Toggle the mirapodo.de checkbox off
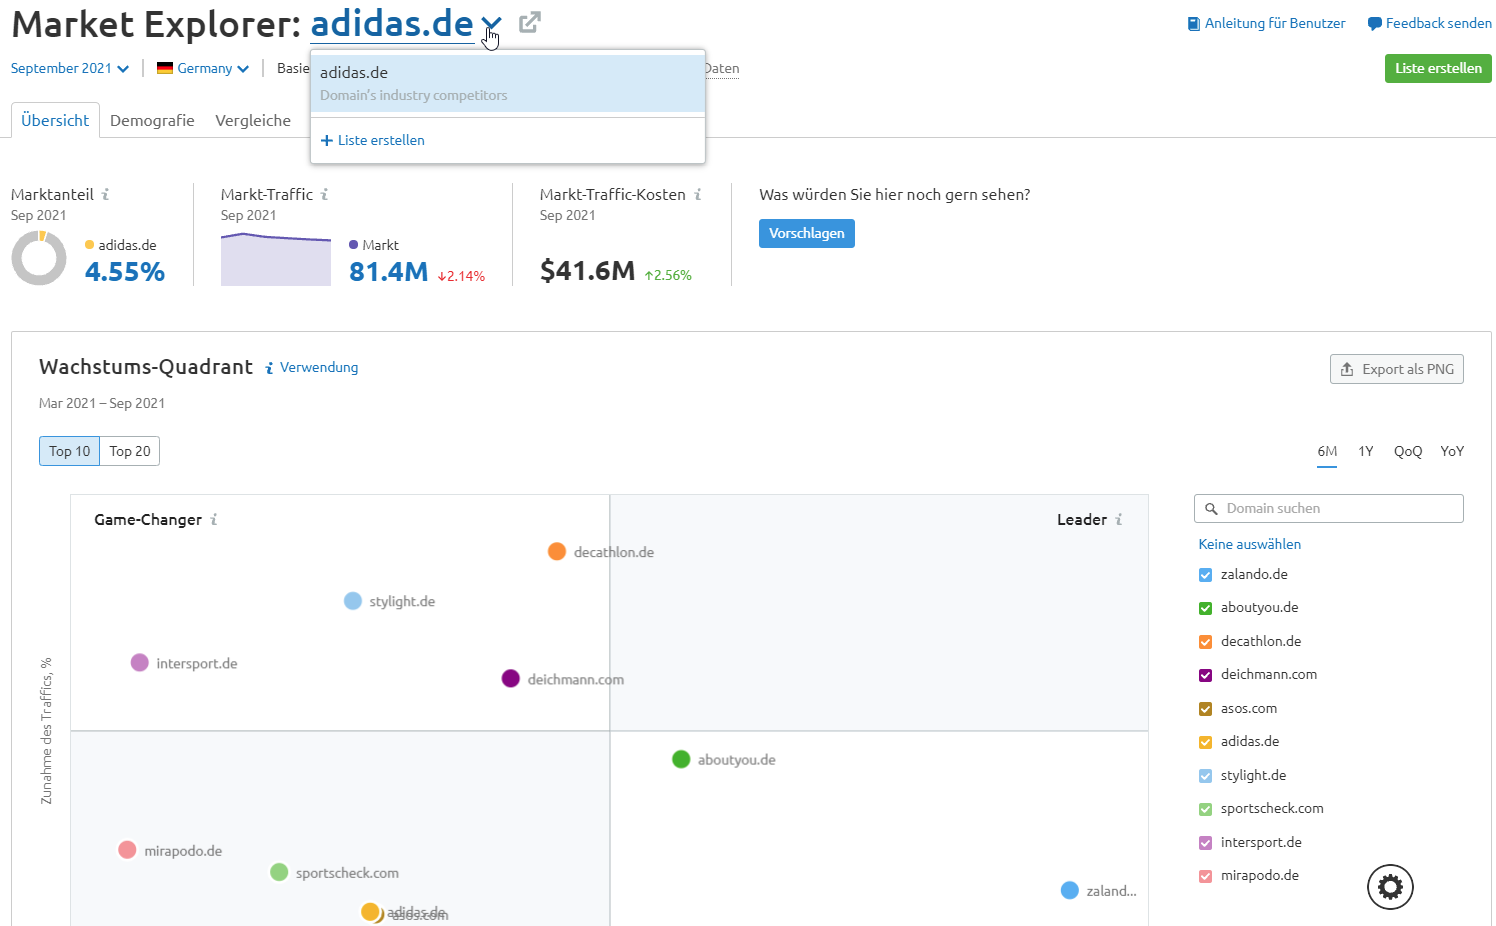The height and width of the screenshot is (926, 1496). [x=1205, y=875]
